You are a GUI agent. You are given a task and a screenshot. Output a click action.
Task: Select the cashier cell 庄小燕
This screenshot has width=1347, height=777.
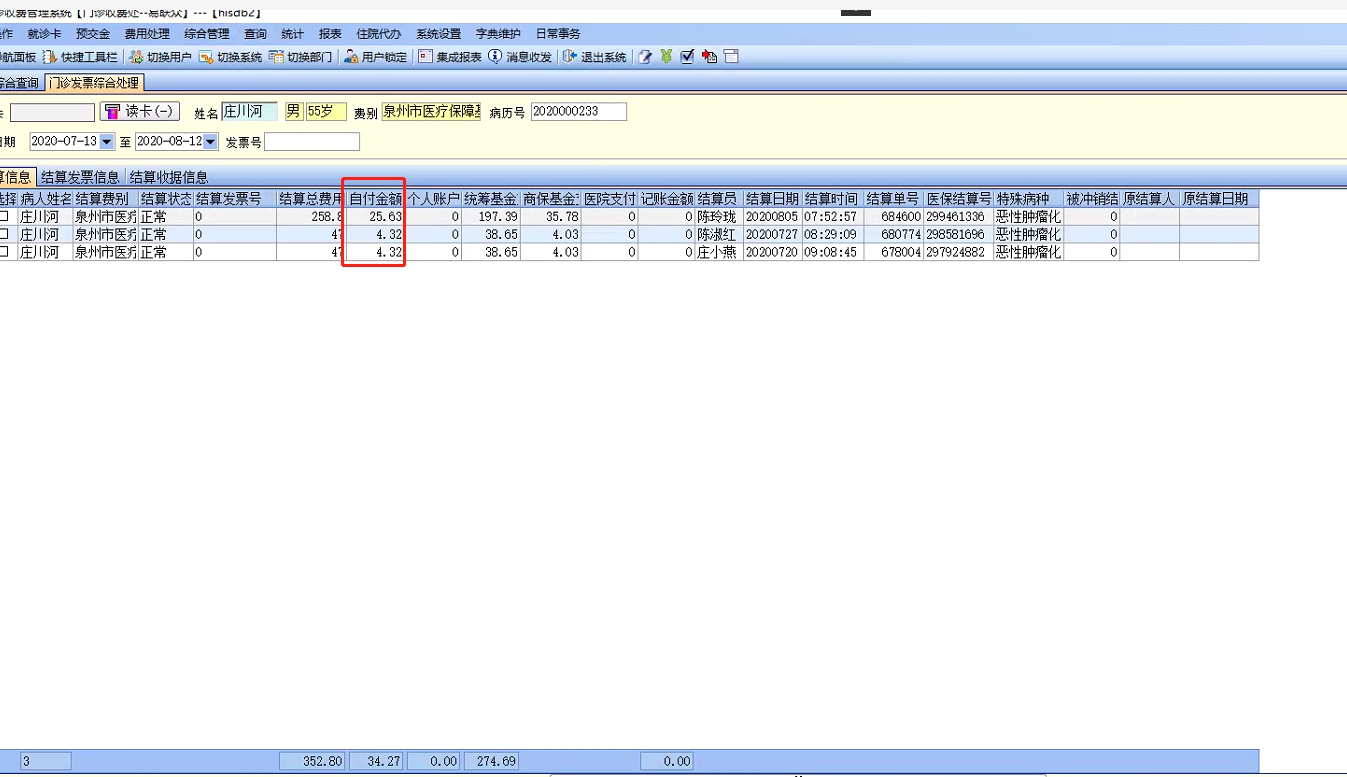(718, 252)
